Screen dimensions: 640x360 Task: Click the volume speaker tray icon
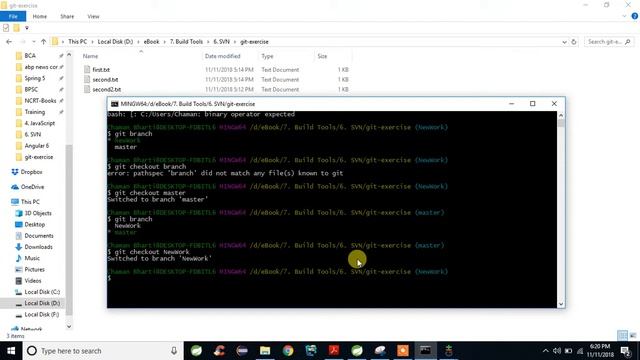[557, 351]
